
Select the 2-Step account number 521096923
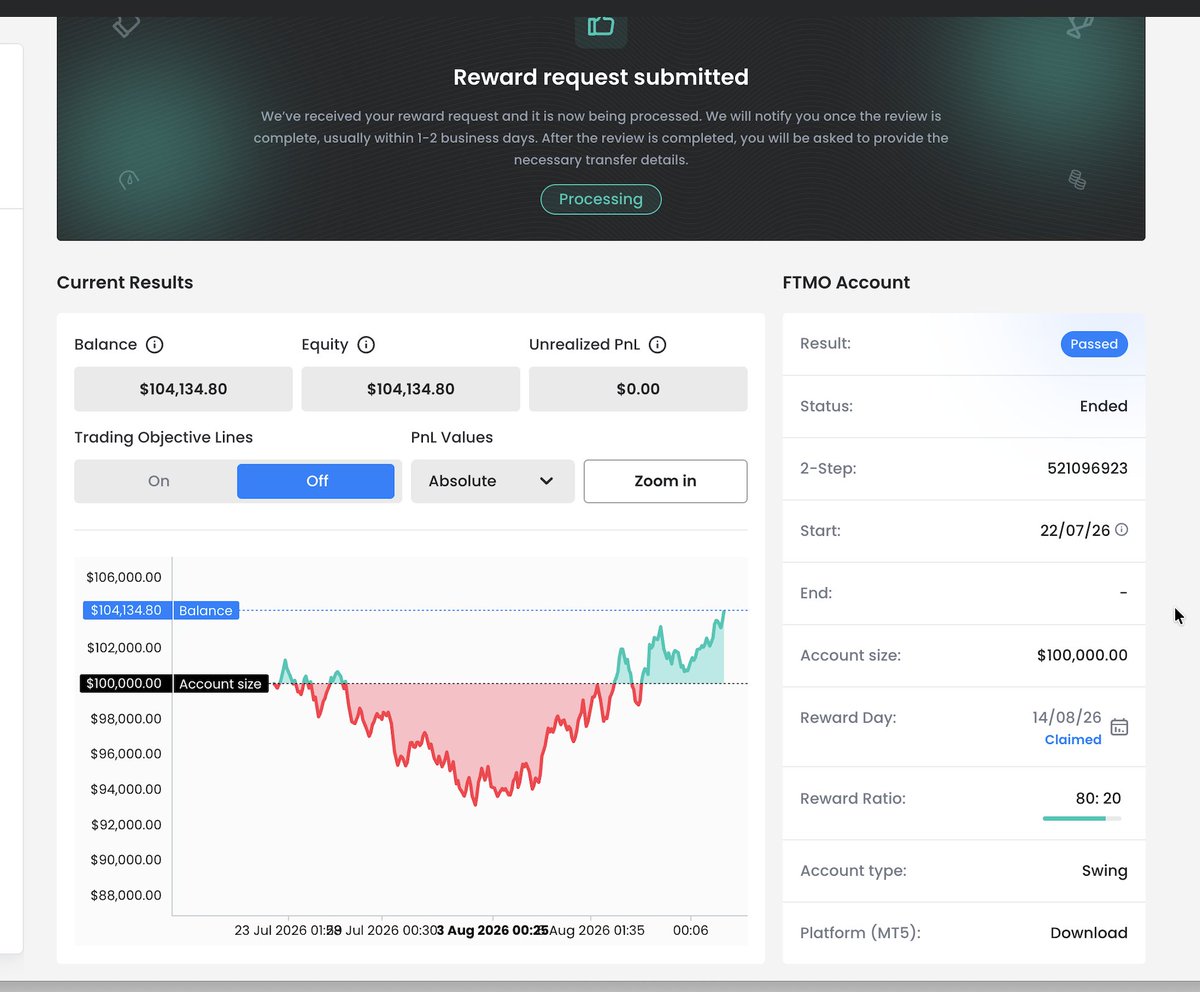pyautogui.click(x=1088, y=468)
